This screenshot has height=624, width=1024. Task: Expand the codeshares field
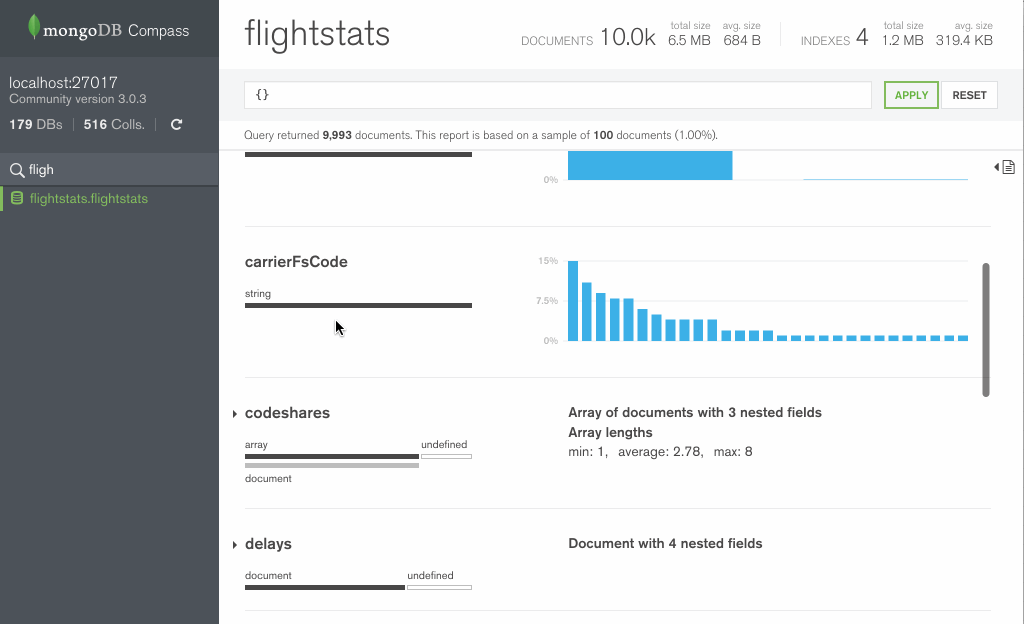tap(235, 414)
